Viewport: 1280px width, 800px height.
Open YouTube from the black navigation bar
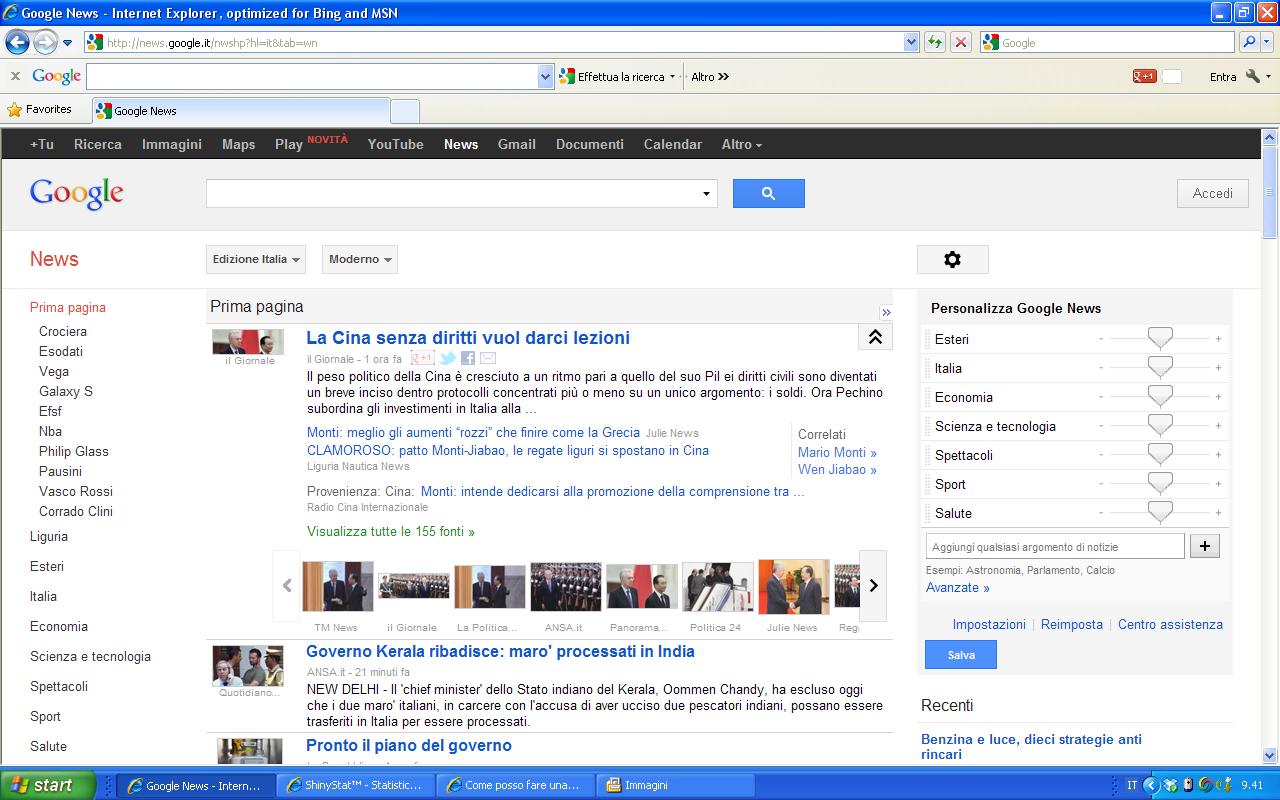(395, 144)
